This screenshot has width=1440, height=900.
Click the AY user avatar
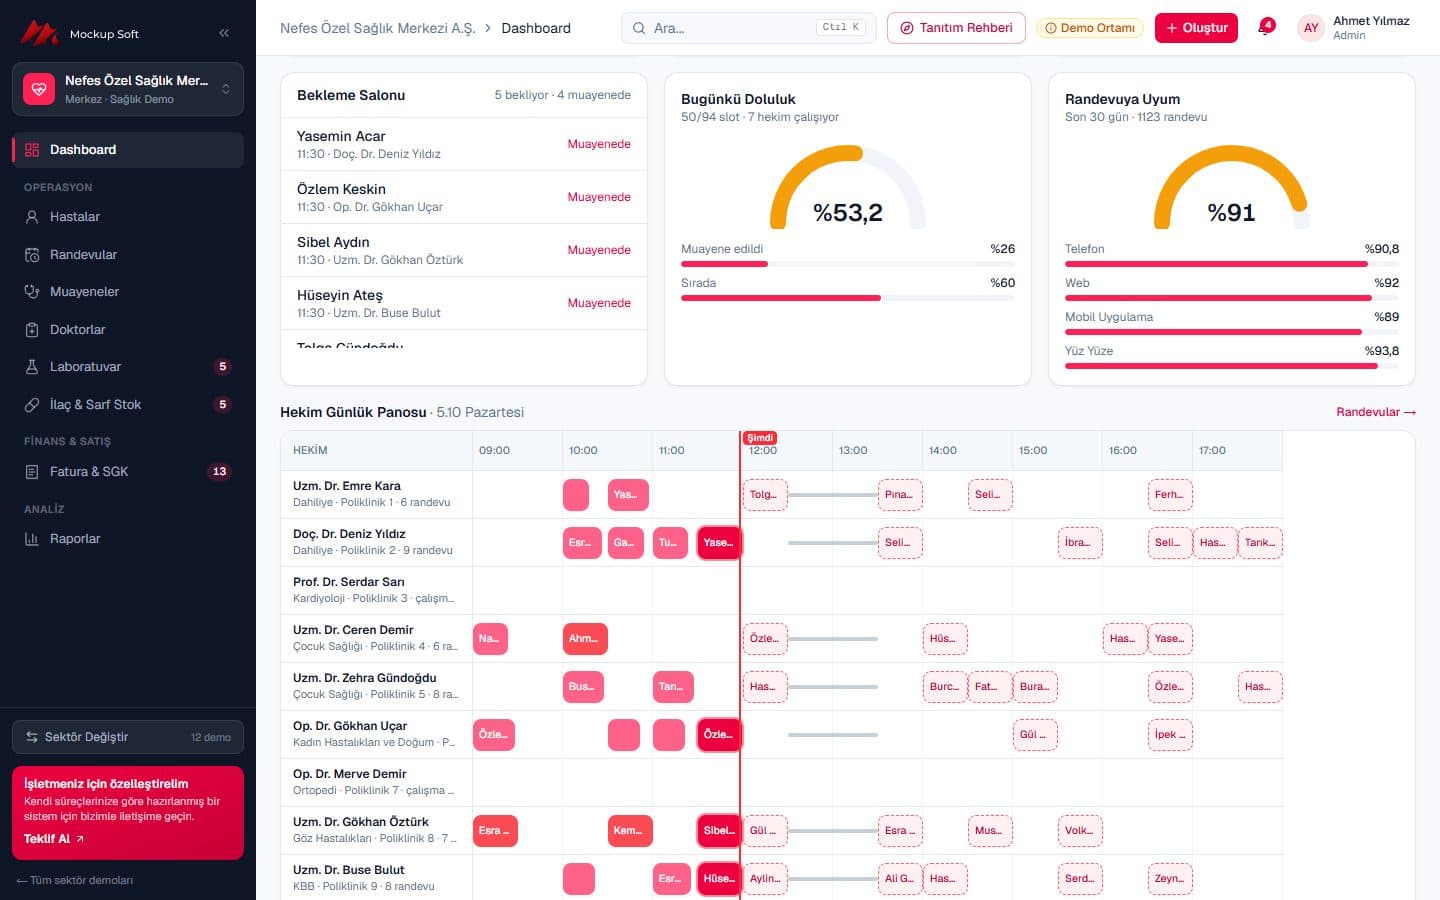tap(1311, 28)
